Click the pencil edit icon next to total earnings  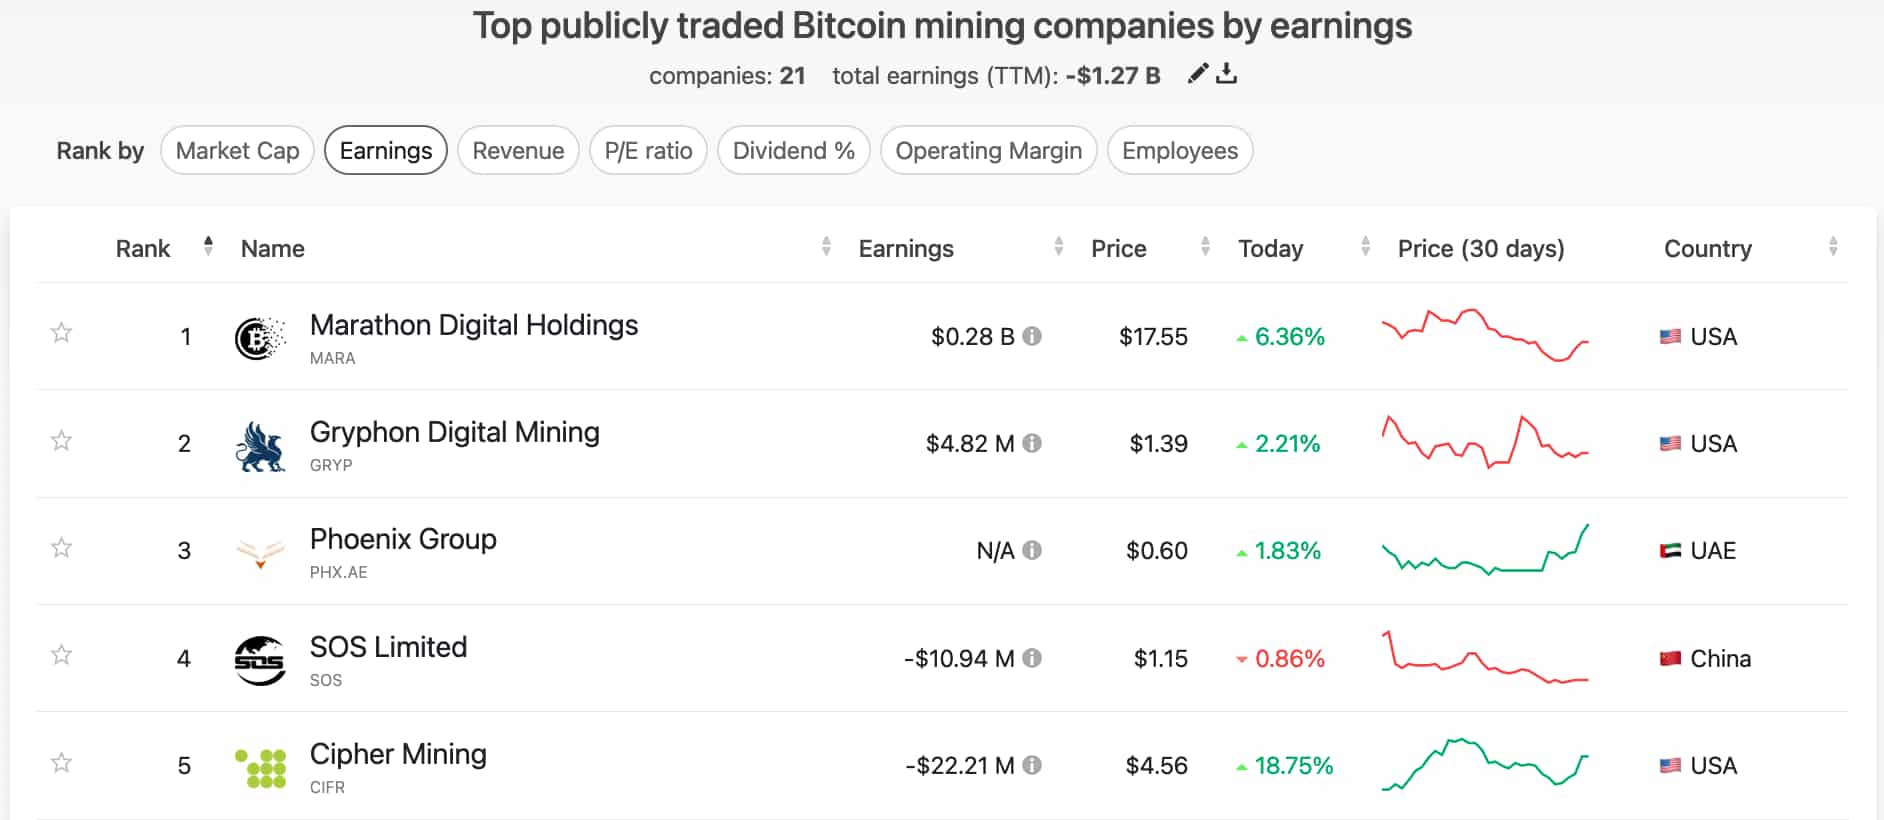(x=1197, y=73)
